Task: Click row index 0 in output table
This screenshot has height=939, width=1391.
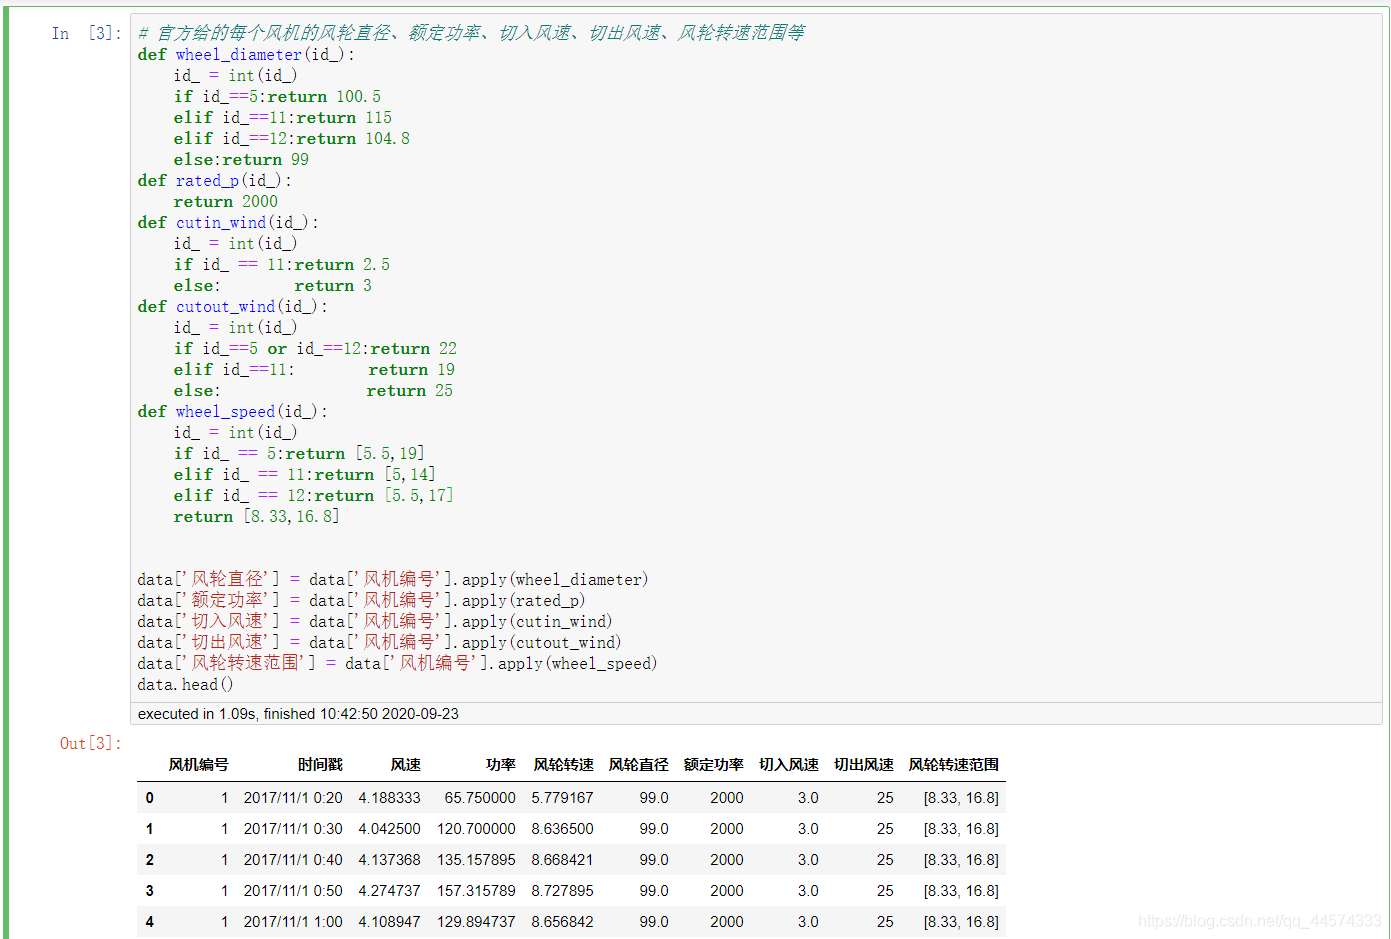Action: pyautogui.click(x=149, y=798)
